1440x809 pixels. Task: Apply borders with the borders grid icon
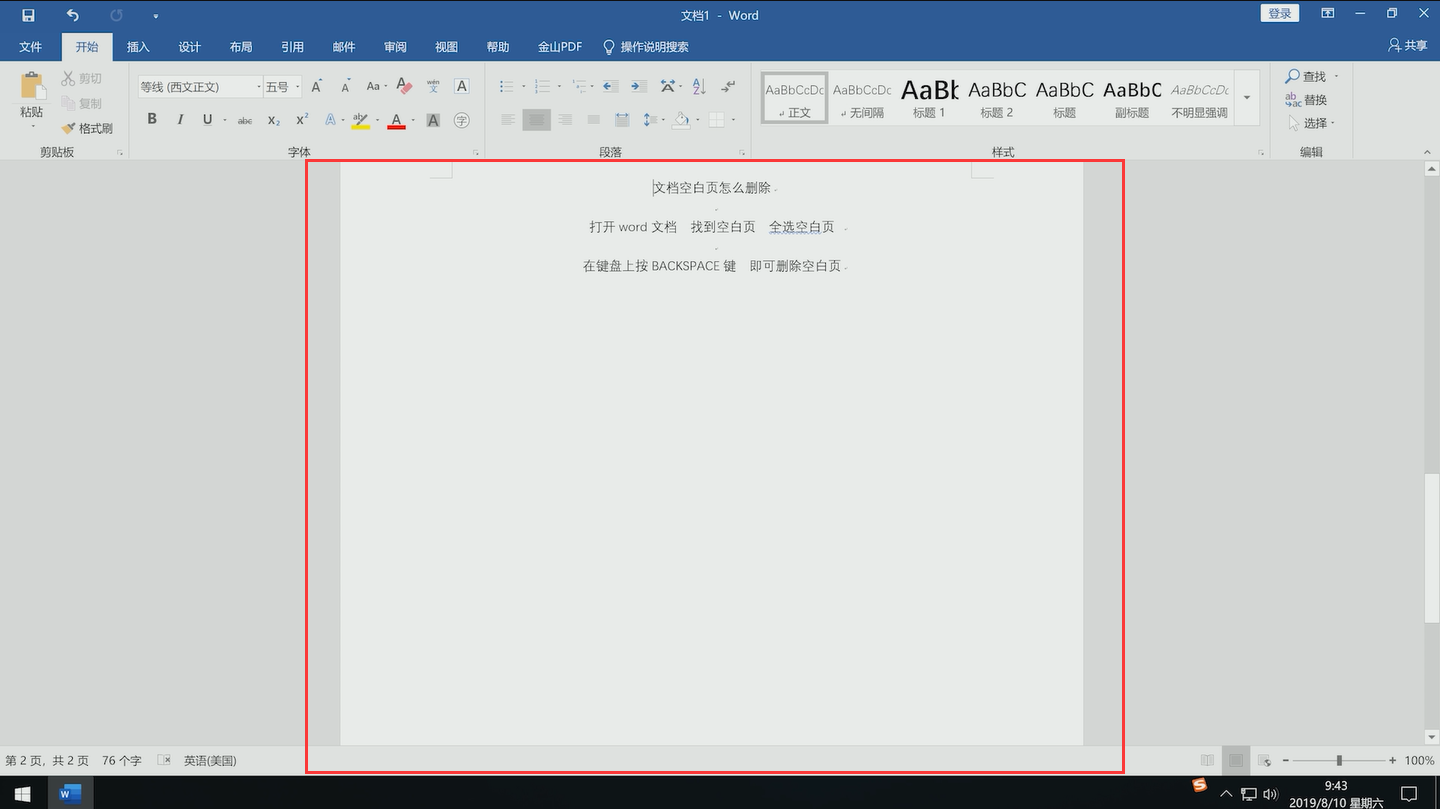716,120
